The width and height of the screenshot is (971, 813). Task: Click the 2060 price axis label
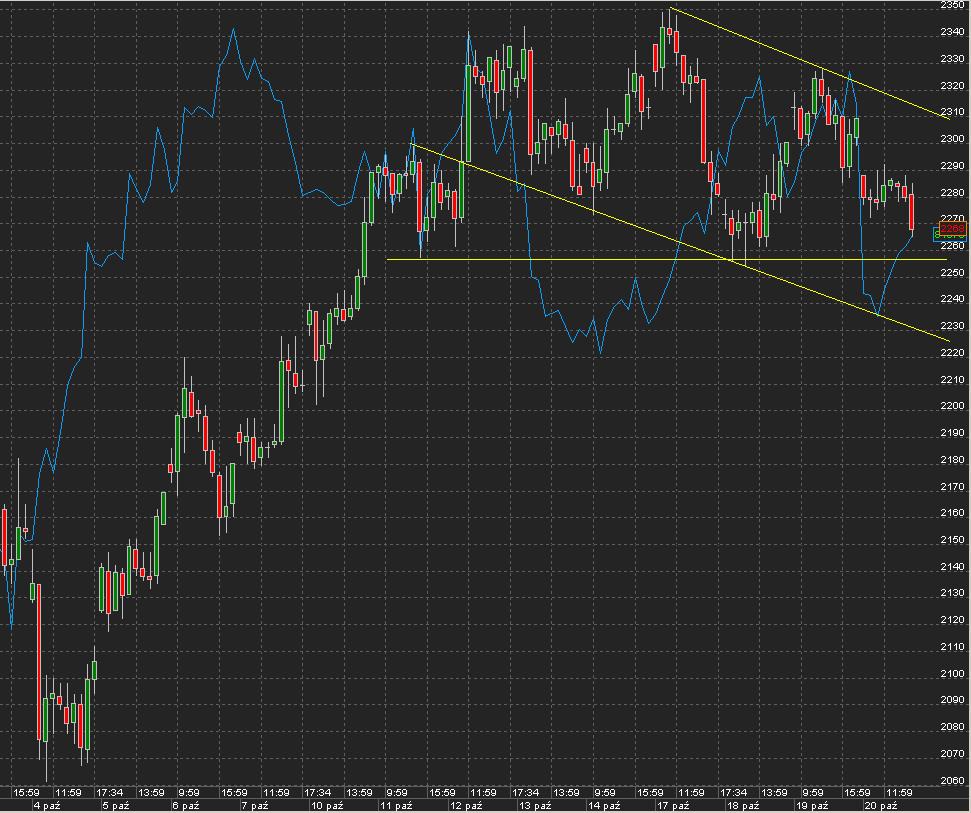[x=952, y=781]
